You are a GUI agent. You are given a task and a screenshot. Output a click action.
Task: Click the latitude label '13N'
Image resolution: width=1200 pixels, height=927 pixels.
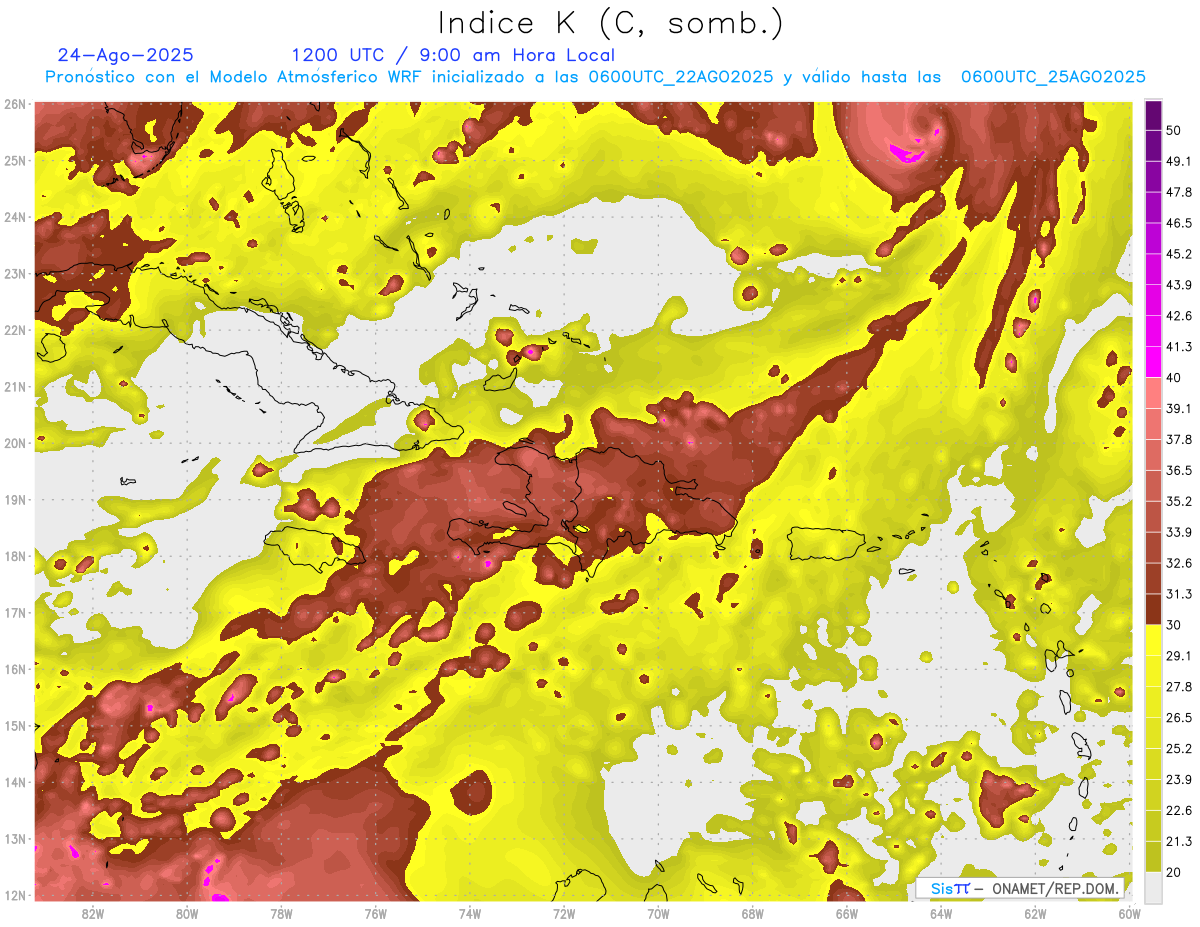16,839
